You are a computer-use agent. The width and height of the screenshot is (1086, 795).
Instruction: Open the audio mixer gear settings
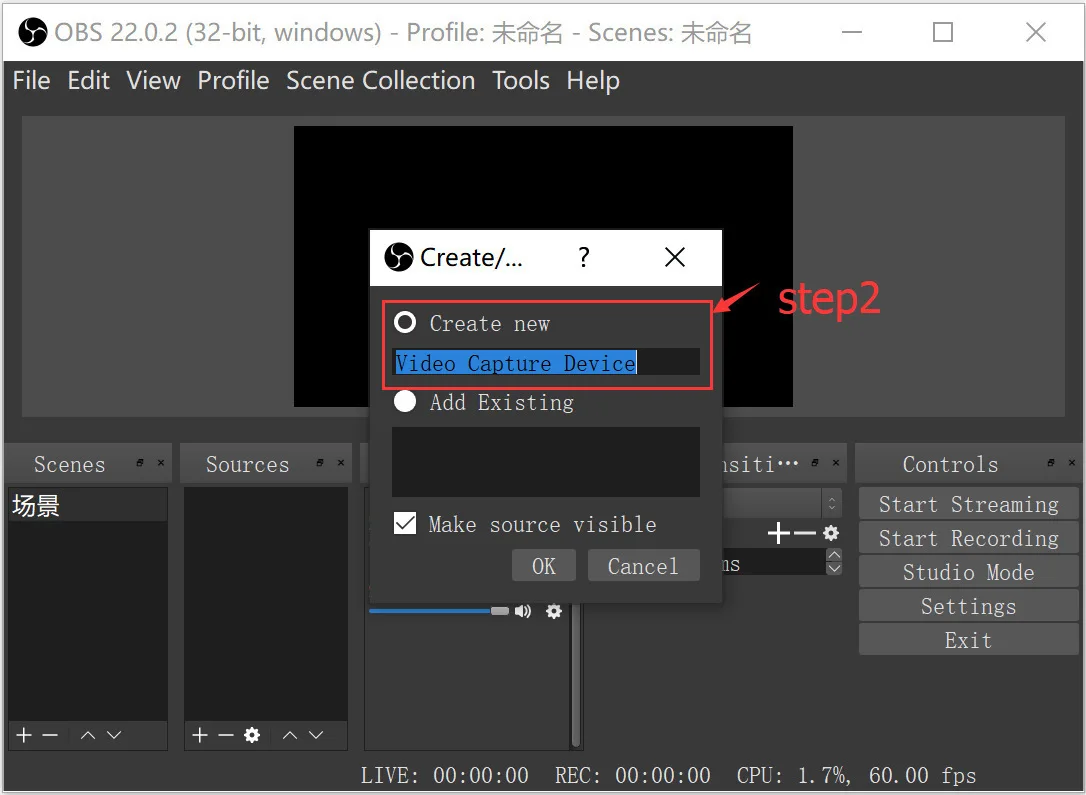554,611
